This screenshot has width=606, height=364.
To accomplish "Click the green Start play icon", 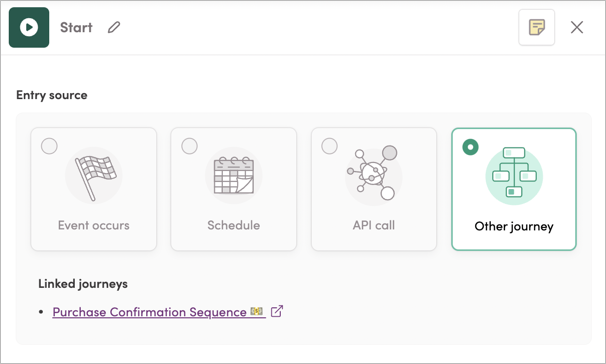I will point(29,27).
